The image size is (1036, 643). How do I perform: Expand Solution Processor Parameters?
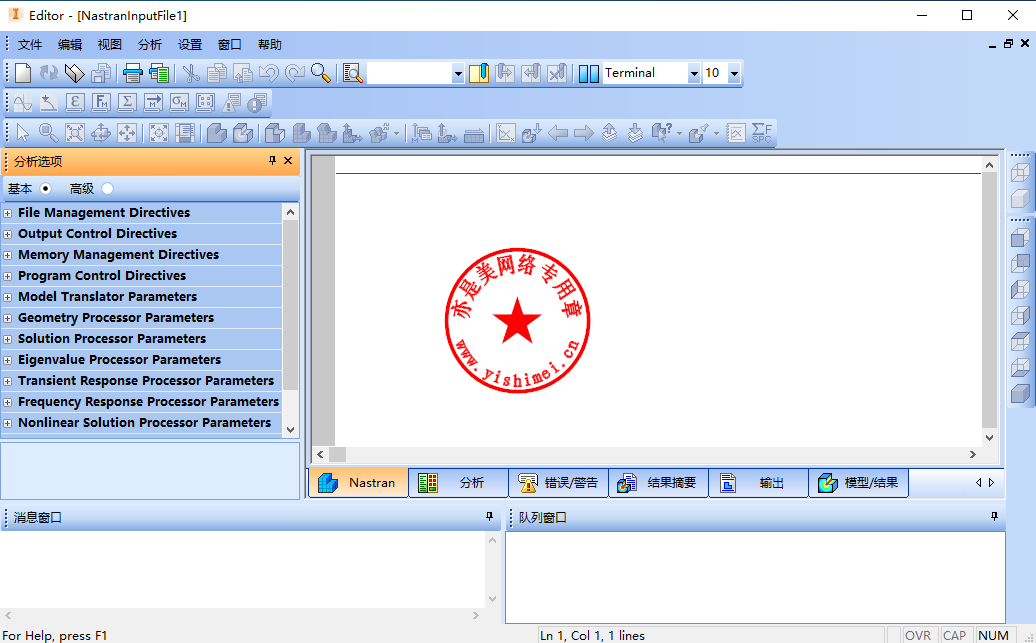tap(7, 340)
